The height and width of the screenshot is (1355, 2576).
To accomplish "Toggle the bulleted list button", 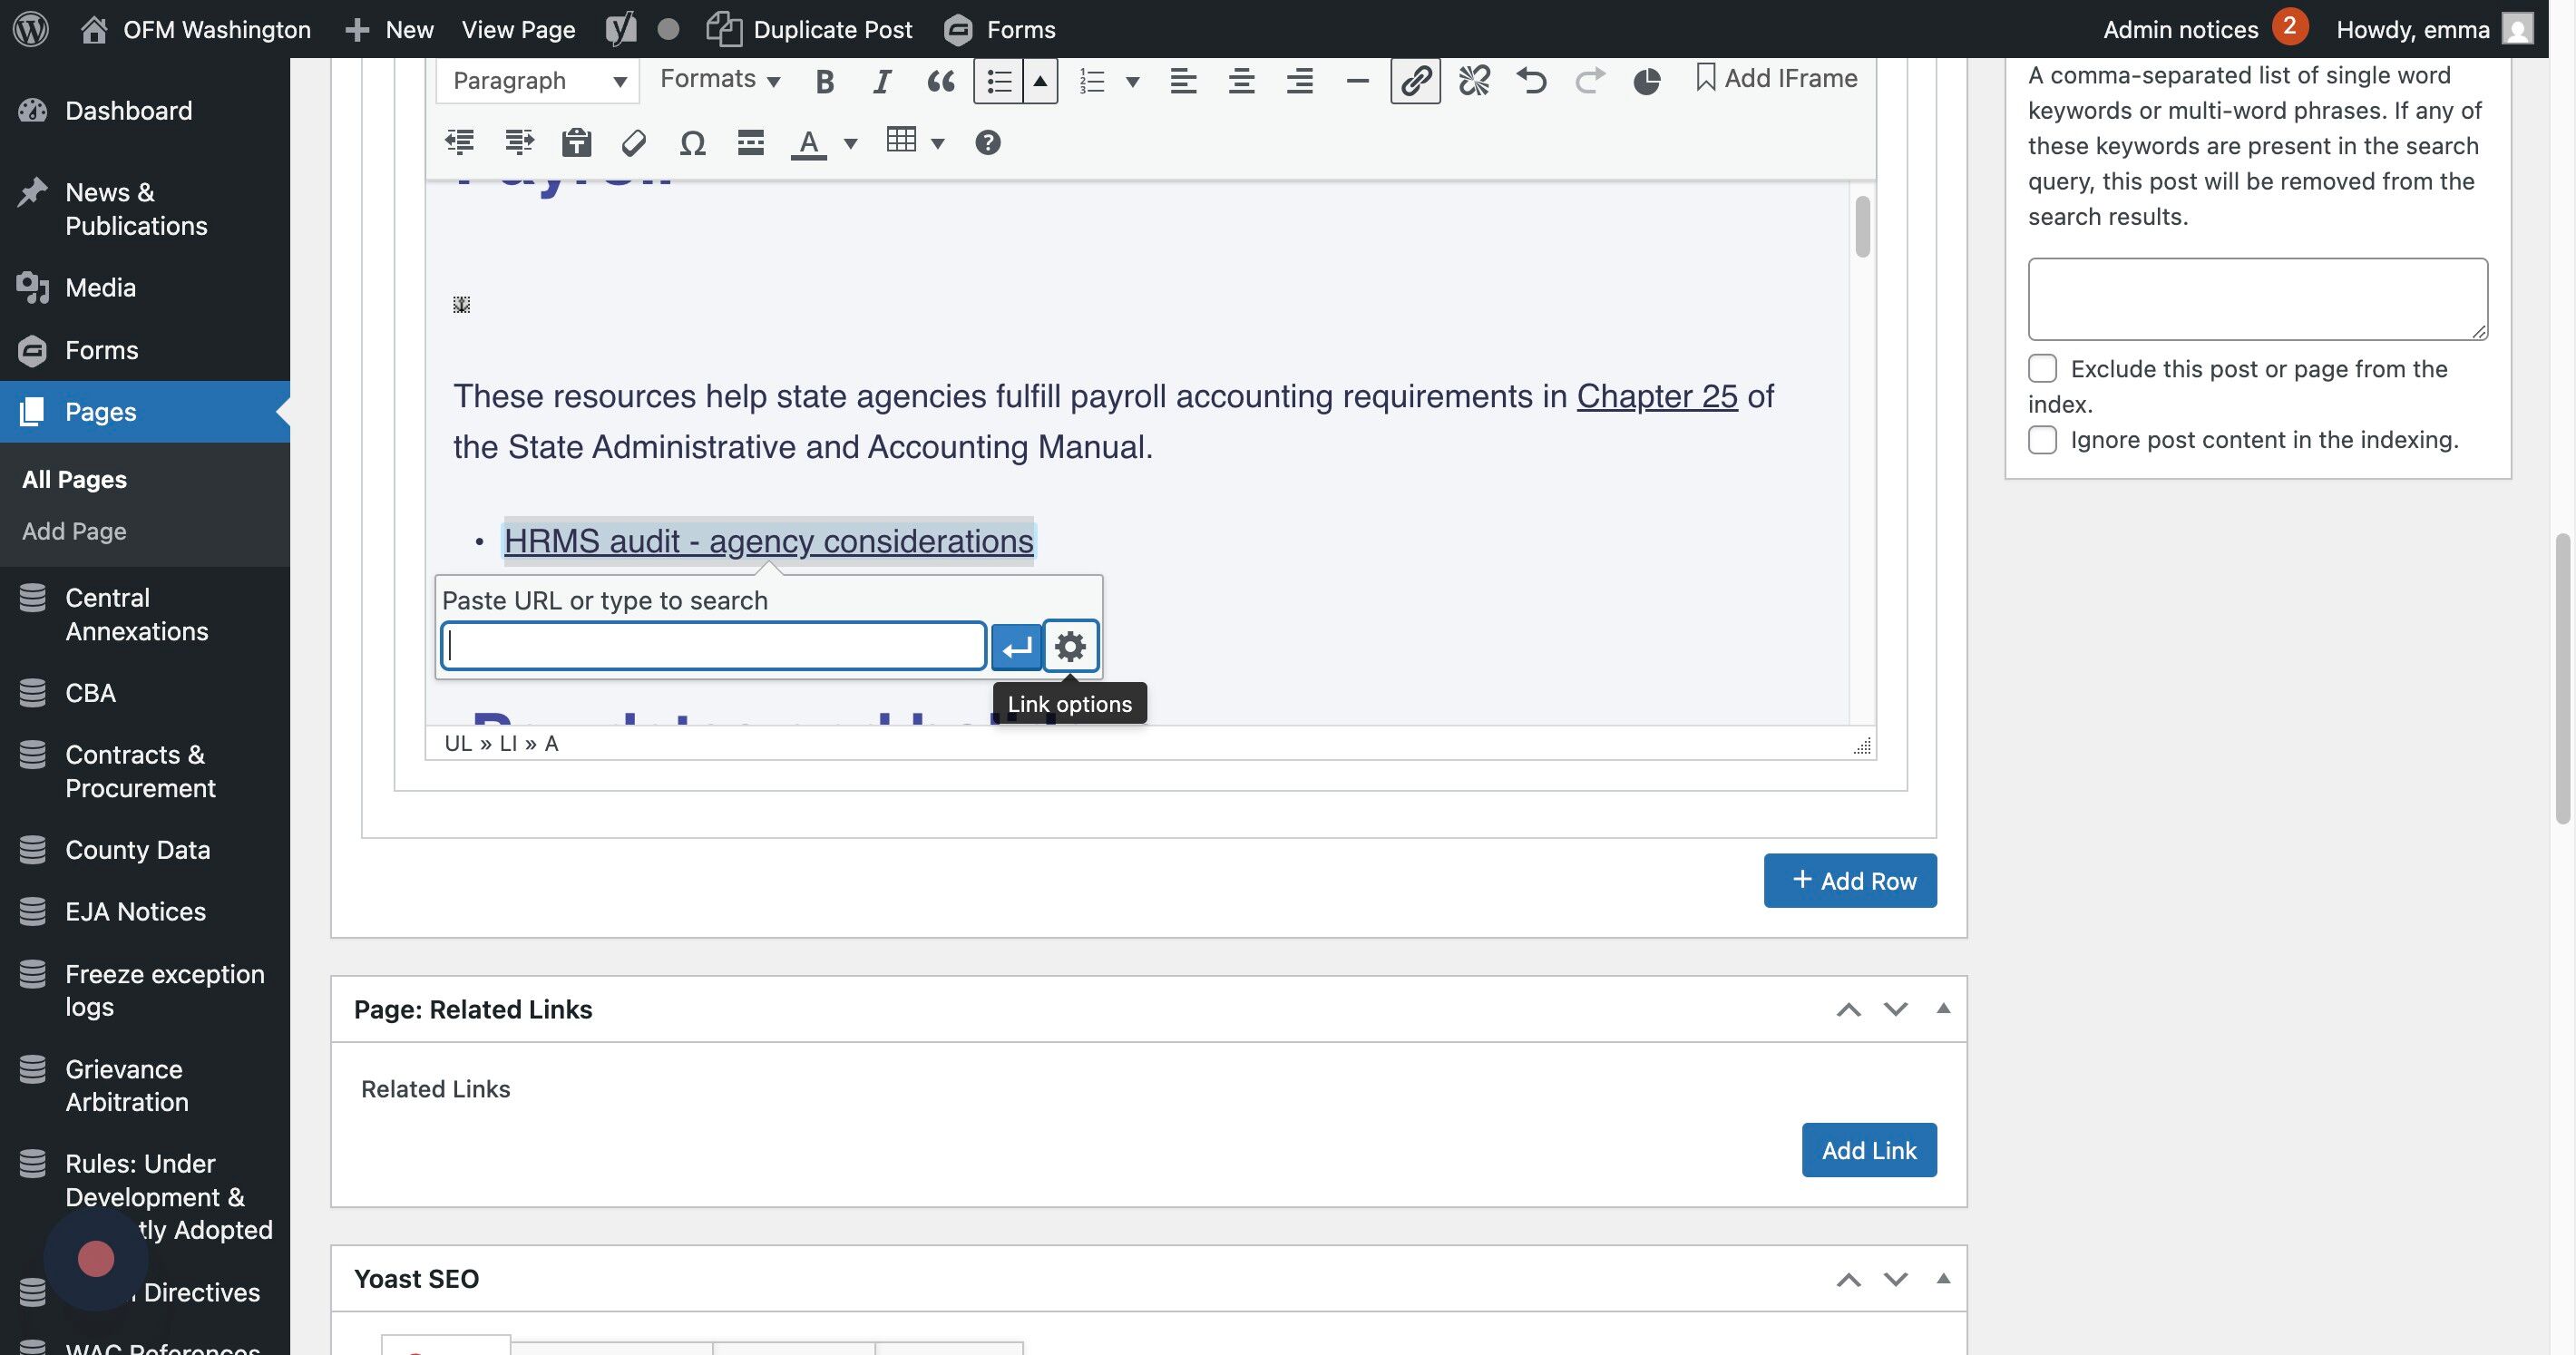I will tap(998, 81).
